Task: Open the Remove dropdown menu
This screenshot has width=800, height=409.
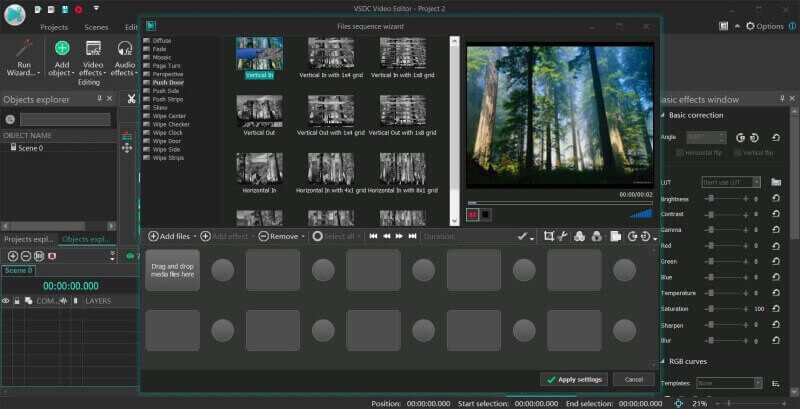Action: coord(303,236)
